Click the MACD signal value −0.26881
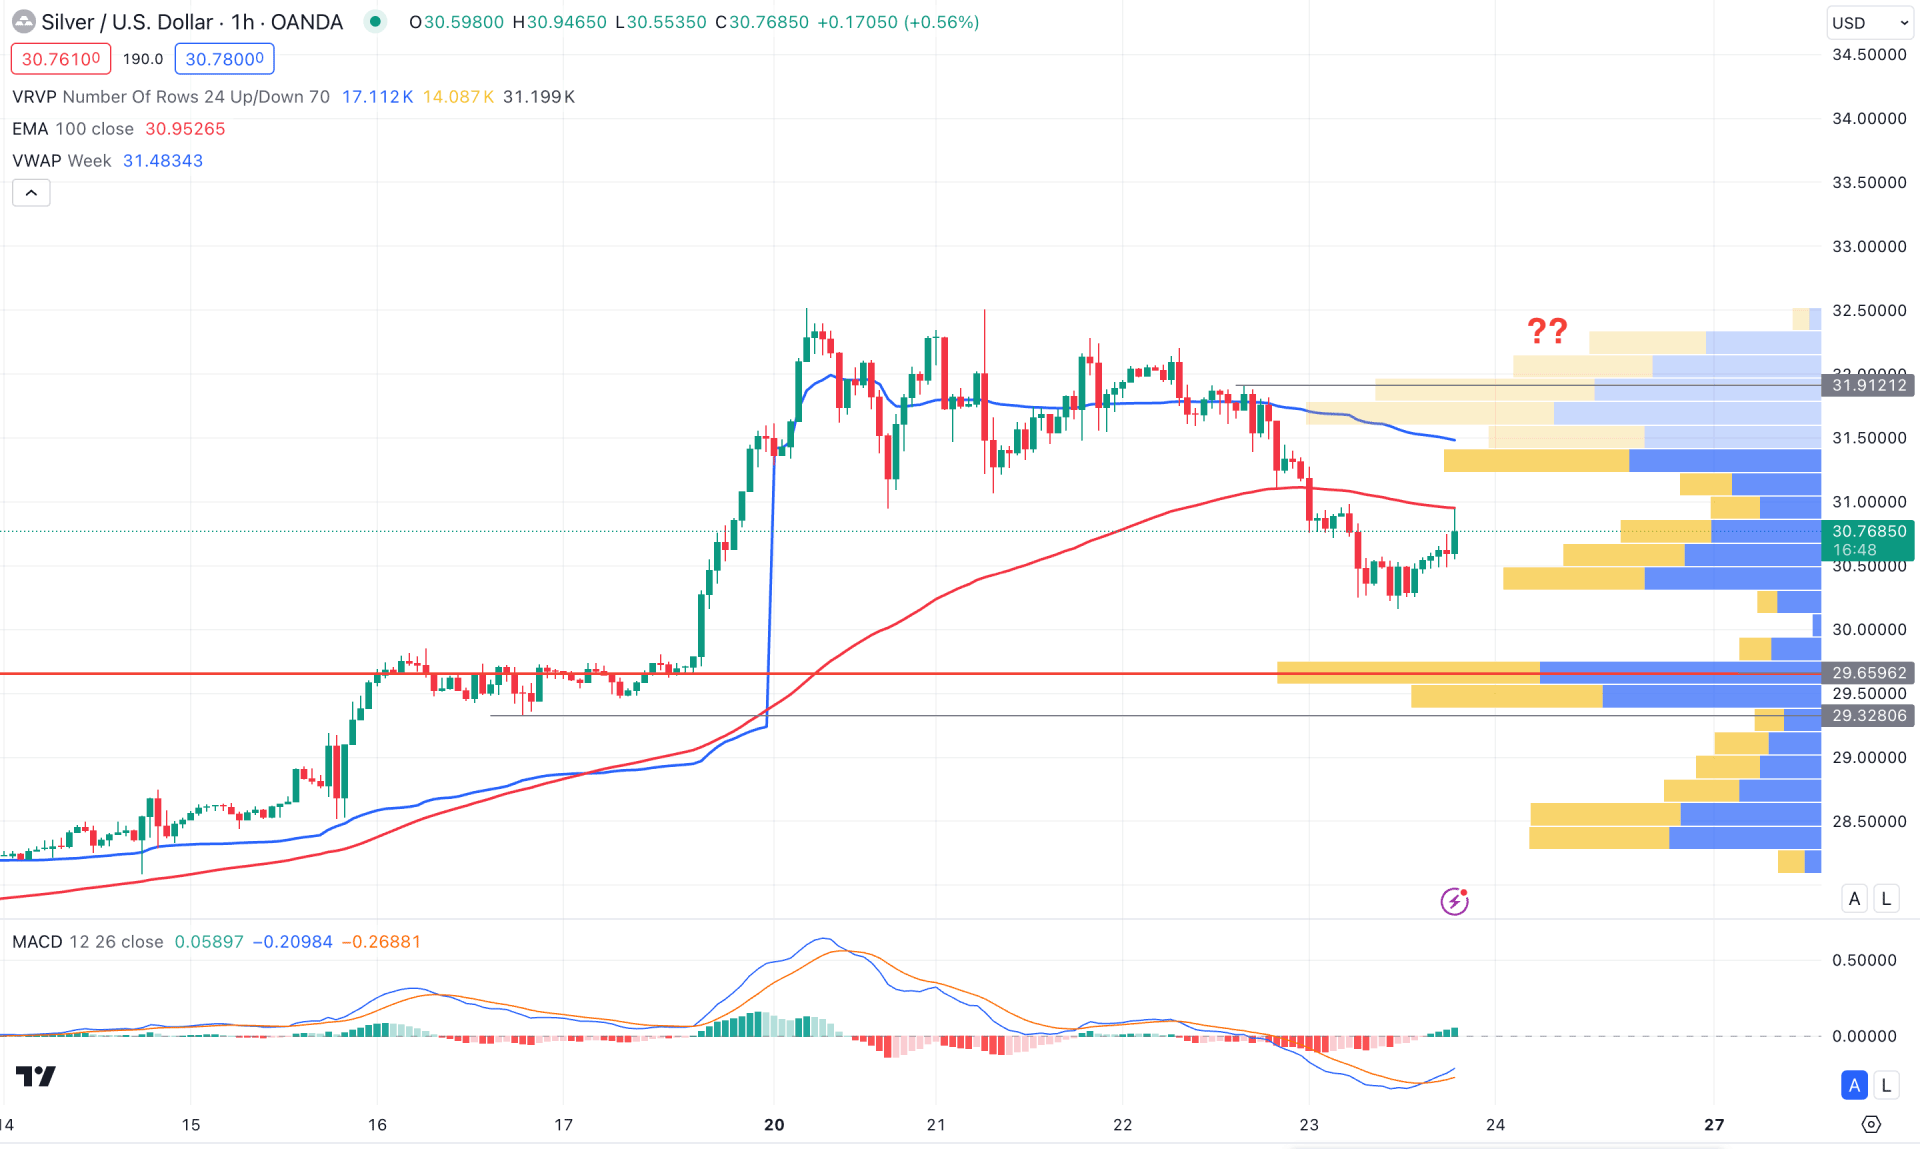Image resolution: width=1920 pixels, height=1149 pixels. tap(381, 942)
